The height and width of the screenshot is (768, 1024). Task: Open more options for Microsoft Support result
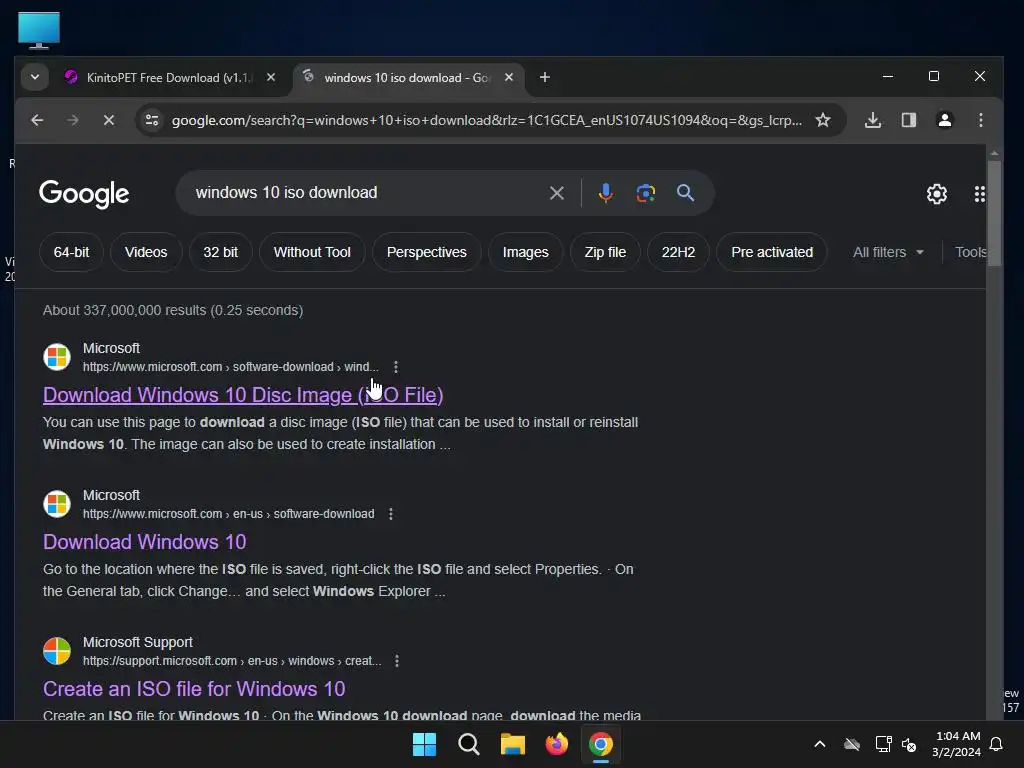[396, 661]
